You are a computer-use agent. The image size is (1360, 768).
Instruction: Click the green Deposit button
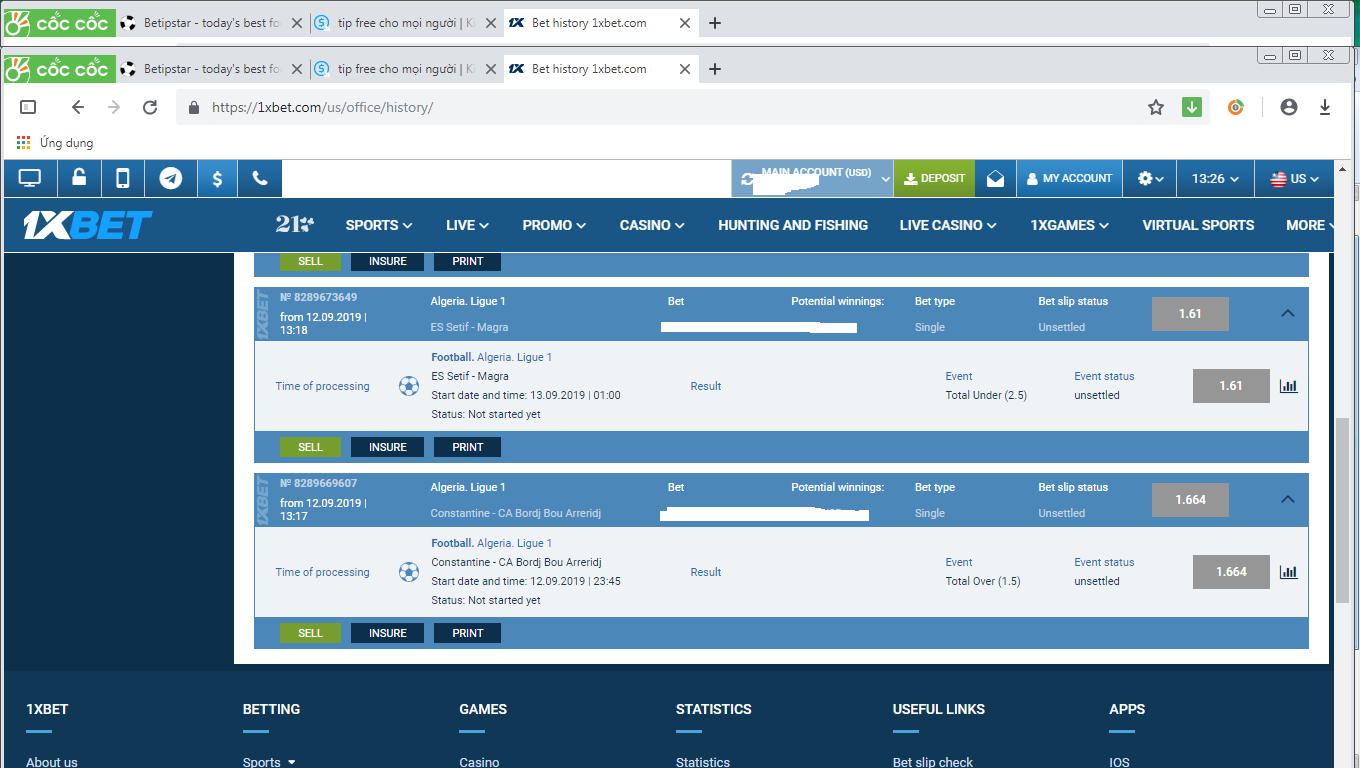tap(934, 179)
